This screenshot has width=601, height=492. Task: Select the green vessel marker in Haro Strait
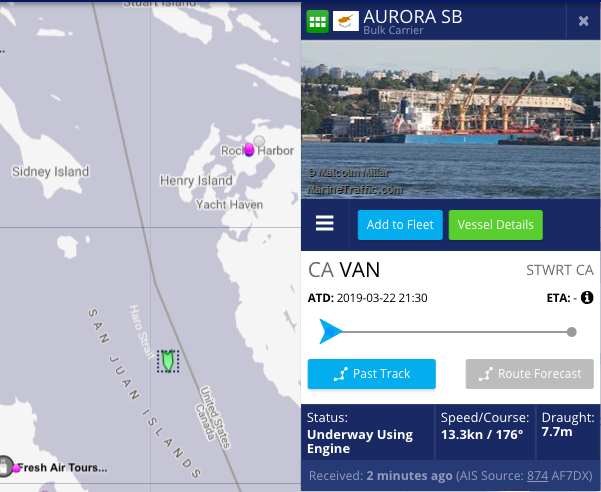[x=168, y=361]
